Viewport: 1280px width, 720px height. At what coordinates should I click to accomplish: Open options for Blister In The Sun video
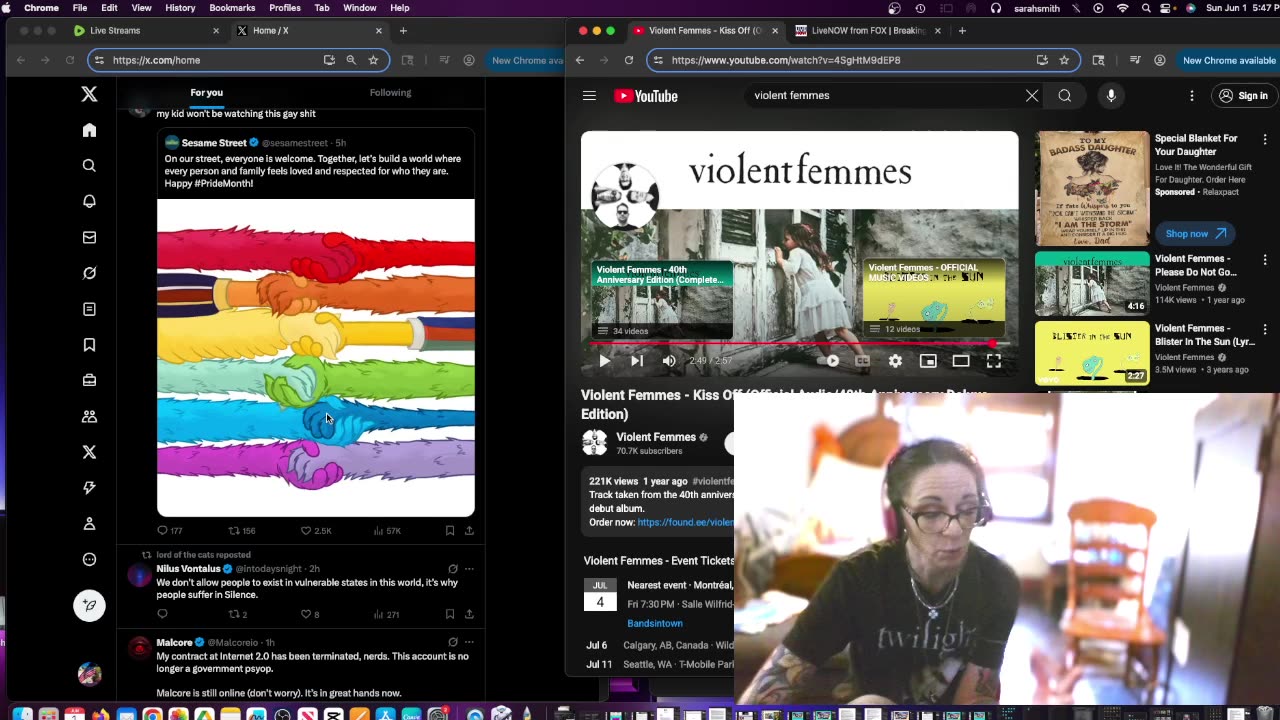click(1265, 329)
